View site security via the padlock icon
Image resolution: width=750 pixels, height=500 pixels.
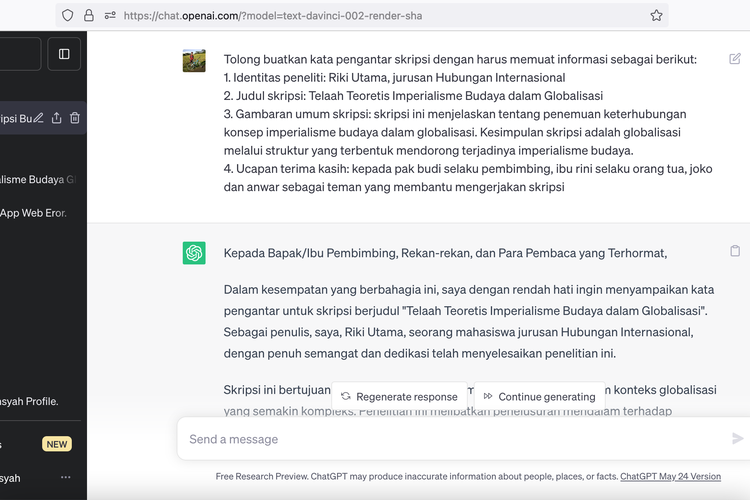[89, 15]
